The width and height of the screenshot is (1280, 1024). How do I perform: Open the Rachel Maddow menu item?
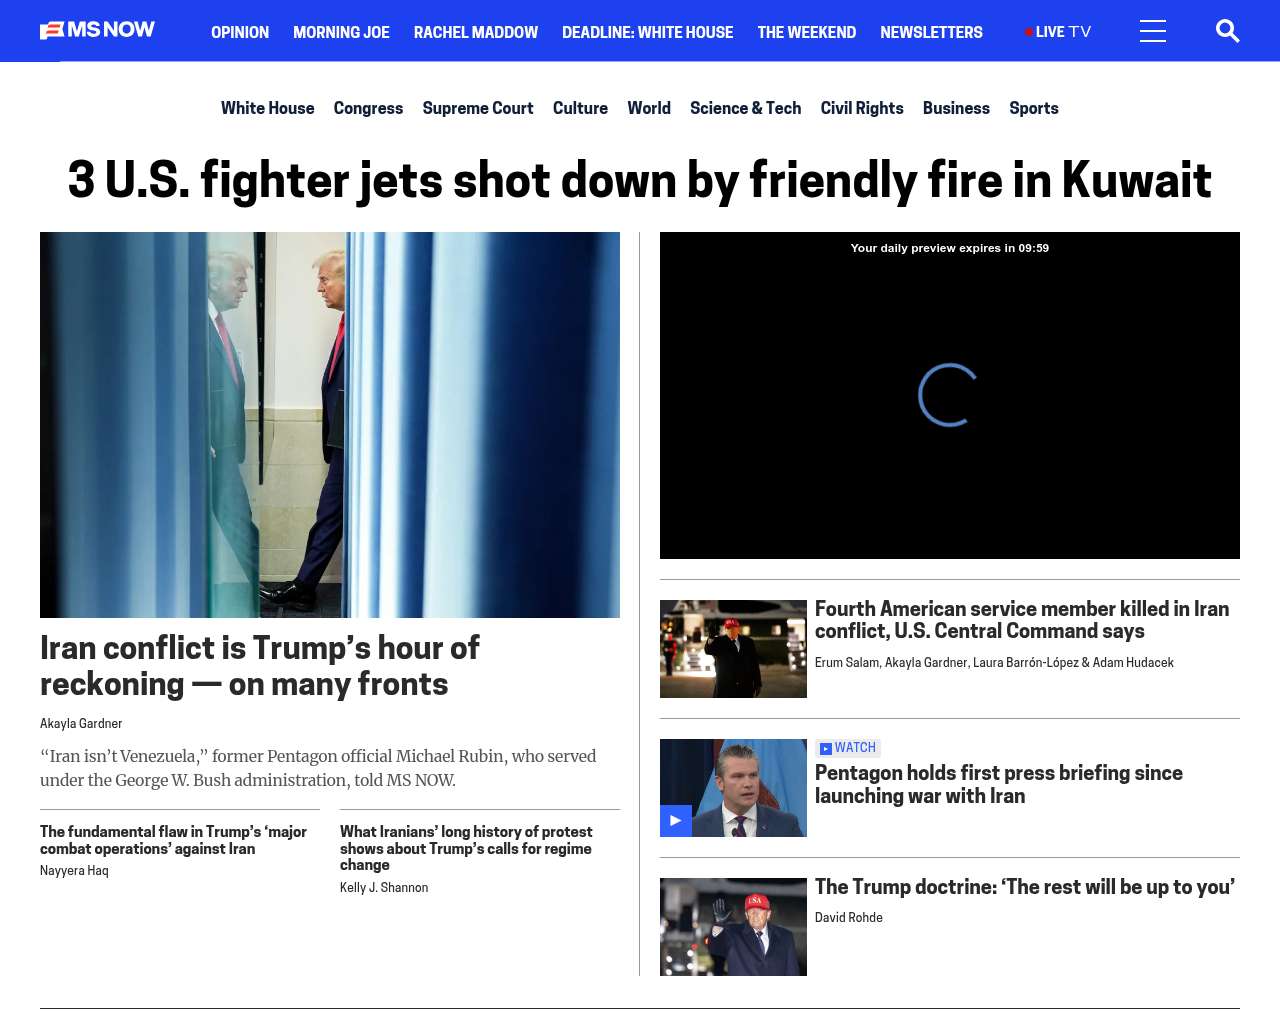pyautogui.click(x=476, y=32)
